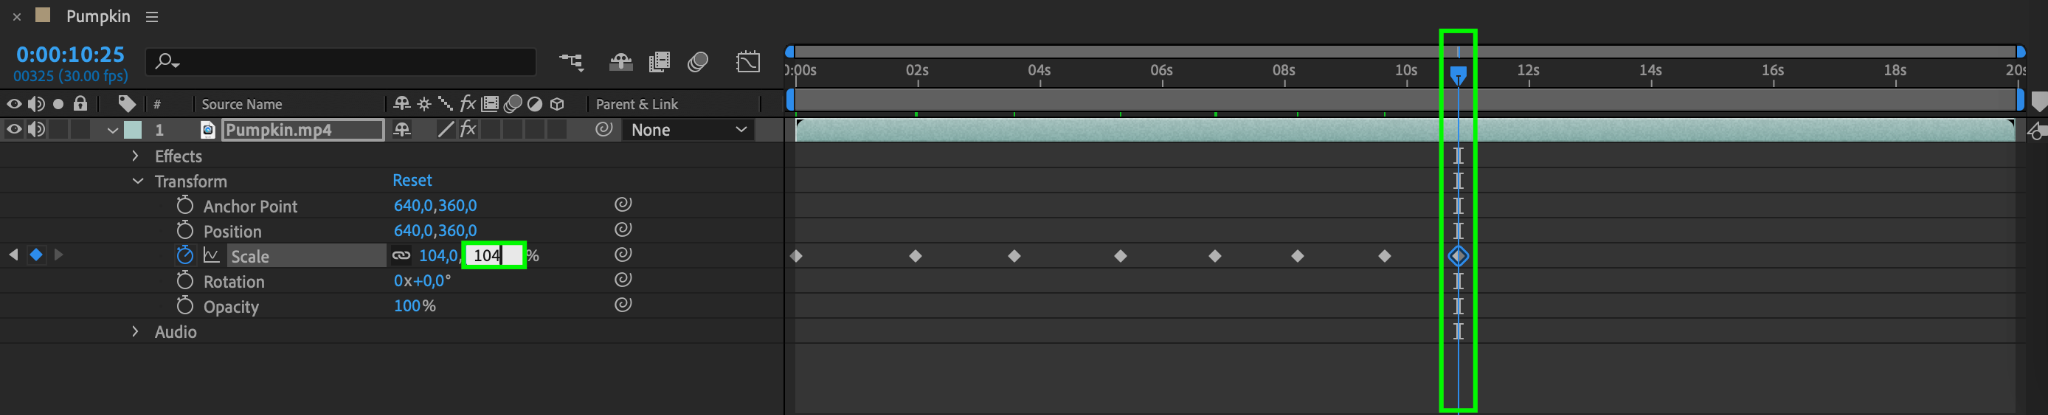The image size is (2048, 415).
Task: Open the Parent None dropdown
Action: [689, 130]
